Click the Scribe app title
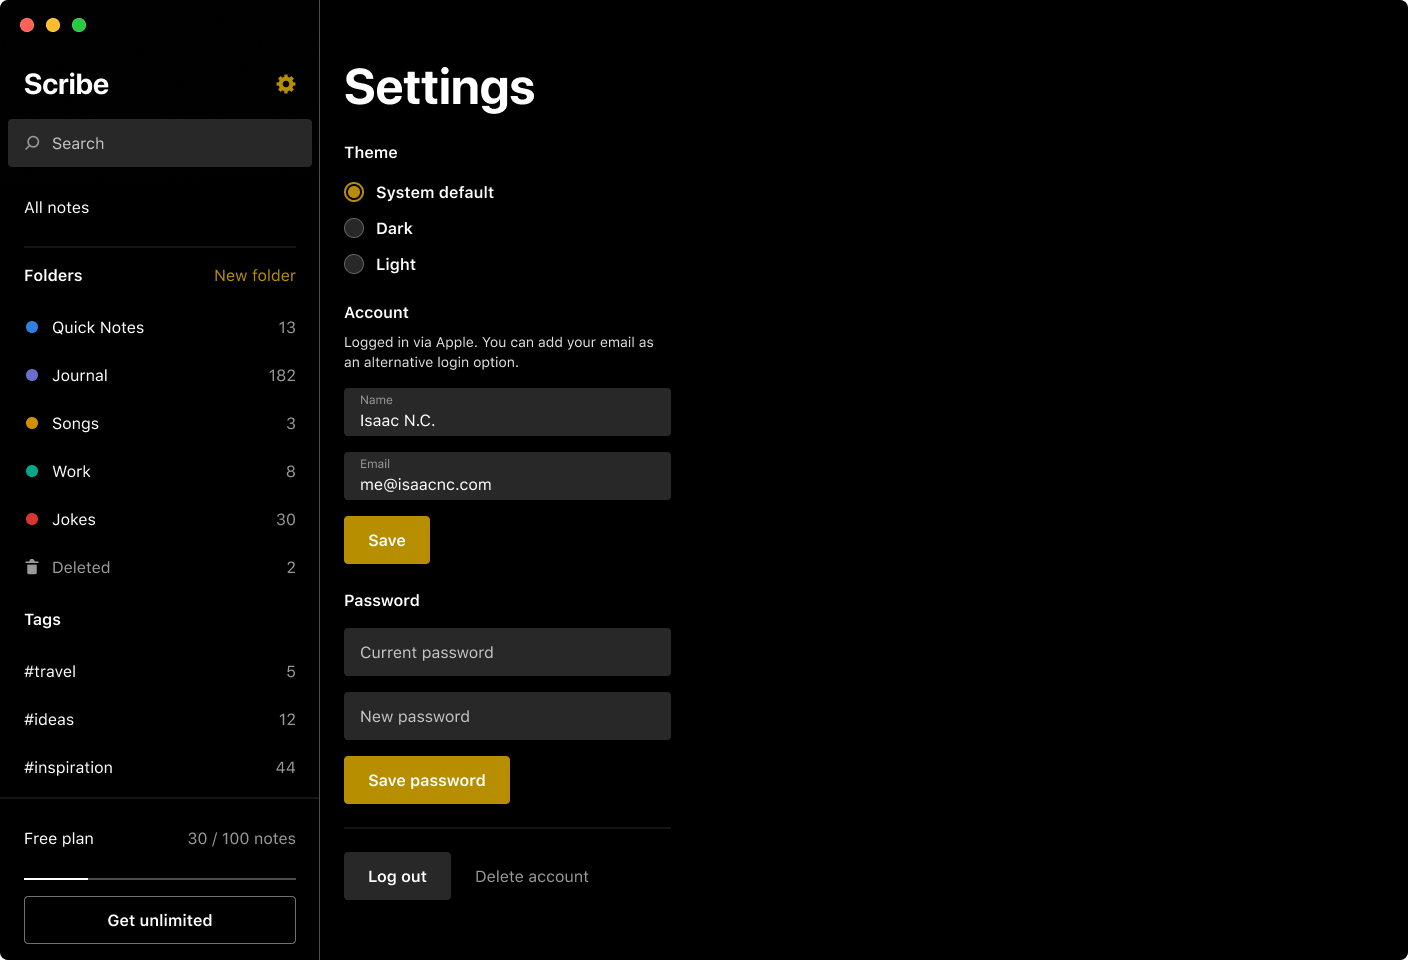Screen dimensions: 1408x960 pyautogui.click(x=66, y=84)
